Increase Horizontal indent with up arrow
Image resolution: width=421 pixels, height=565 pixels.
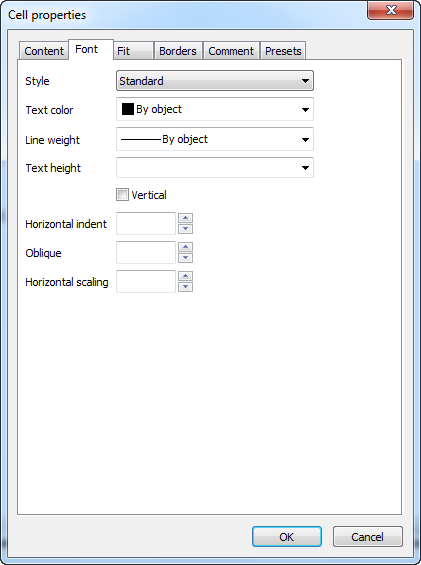[185, 218]
